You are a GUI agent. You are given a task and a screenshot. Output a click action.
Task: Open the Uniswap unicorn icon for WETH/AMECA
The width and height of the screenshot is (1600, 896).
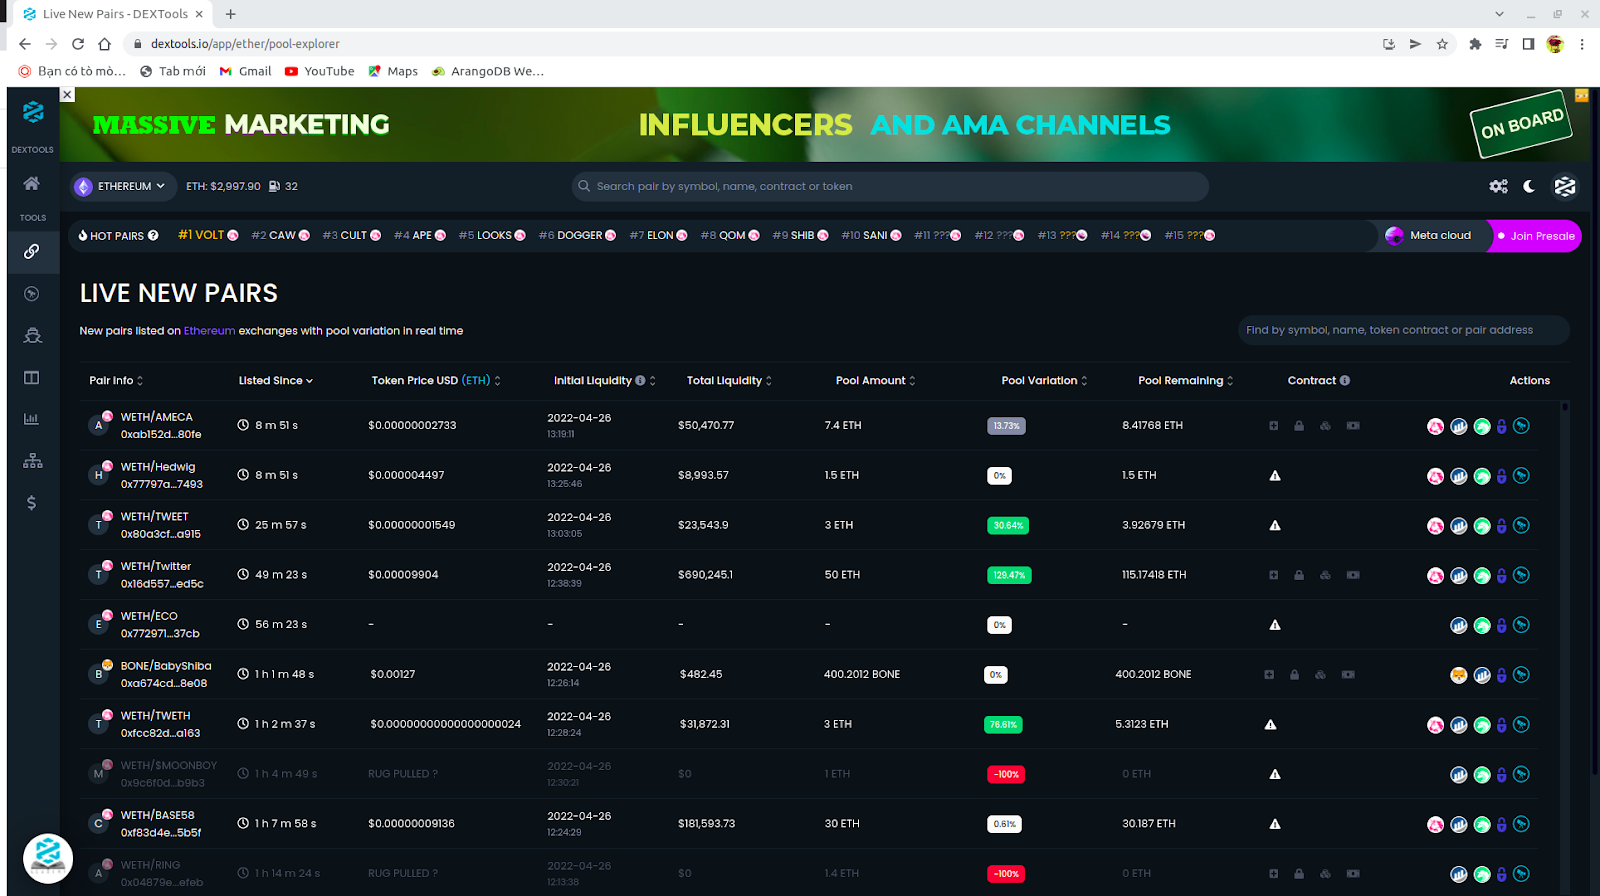[x=1435, y=426]
